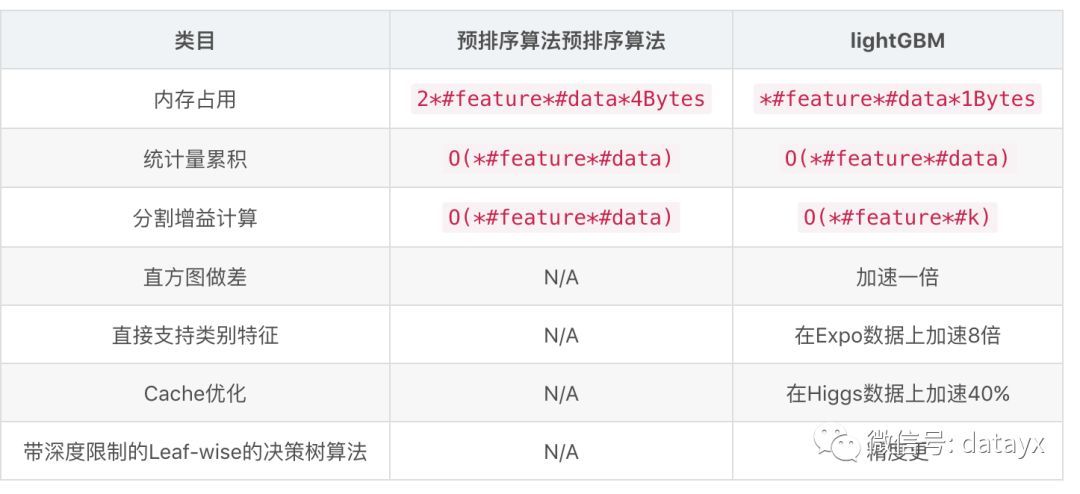Click the WeChat logo in the watermark
Image resolution: width=1080 pixels, height=494 pixels.
point(836,443)
